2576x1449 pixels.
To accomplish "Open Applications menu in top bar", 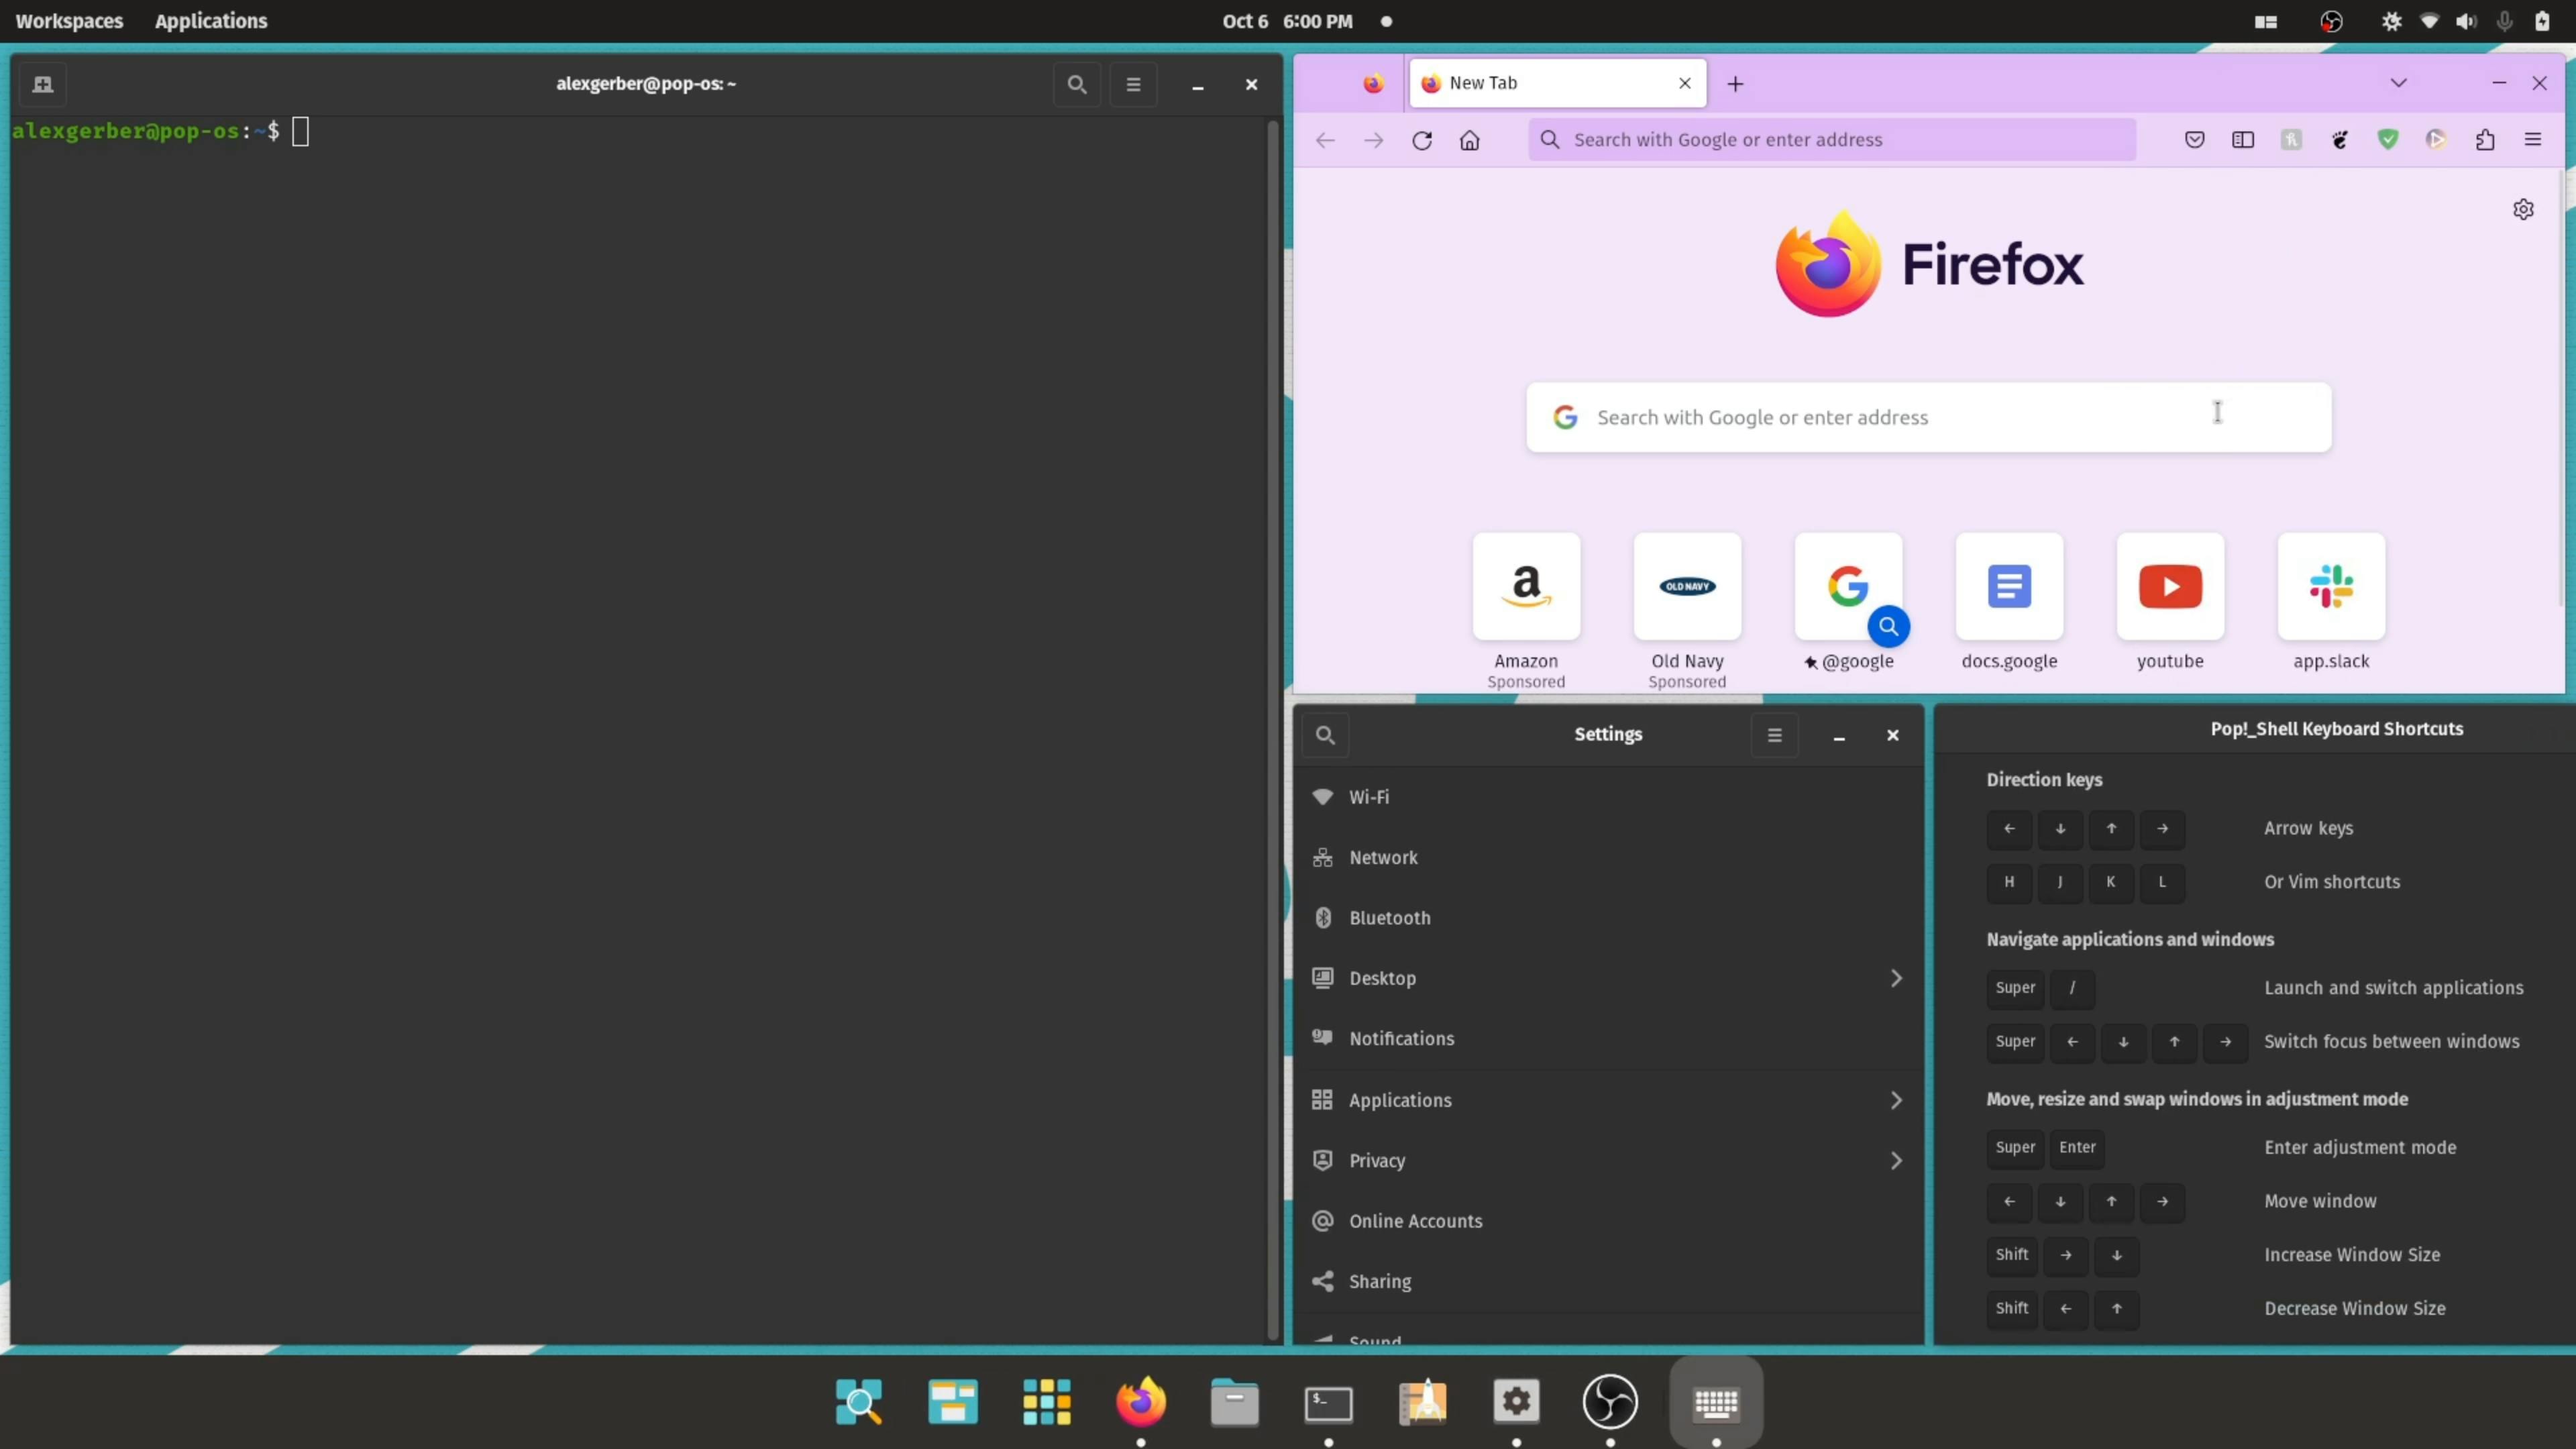I will 211,21.
